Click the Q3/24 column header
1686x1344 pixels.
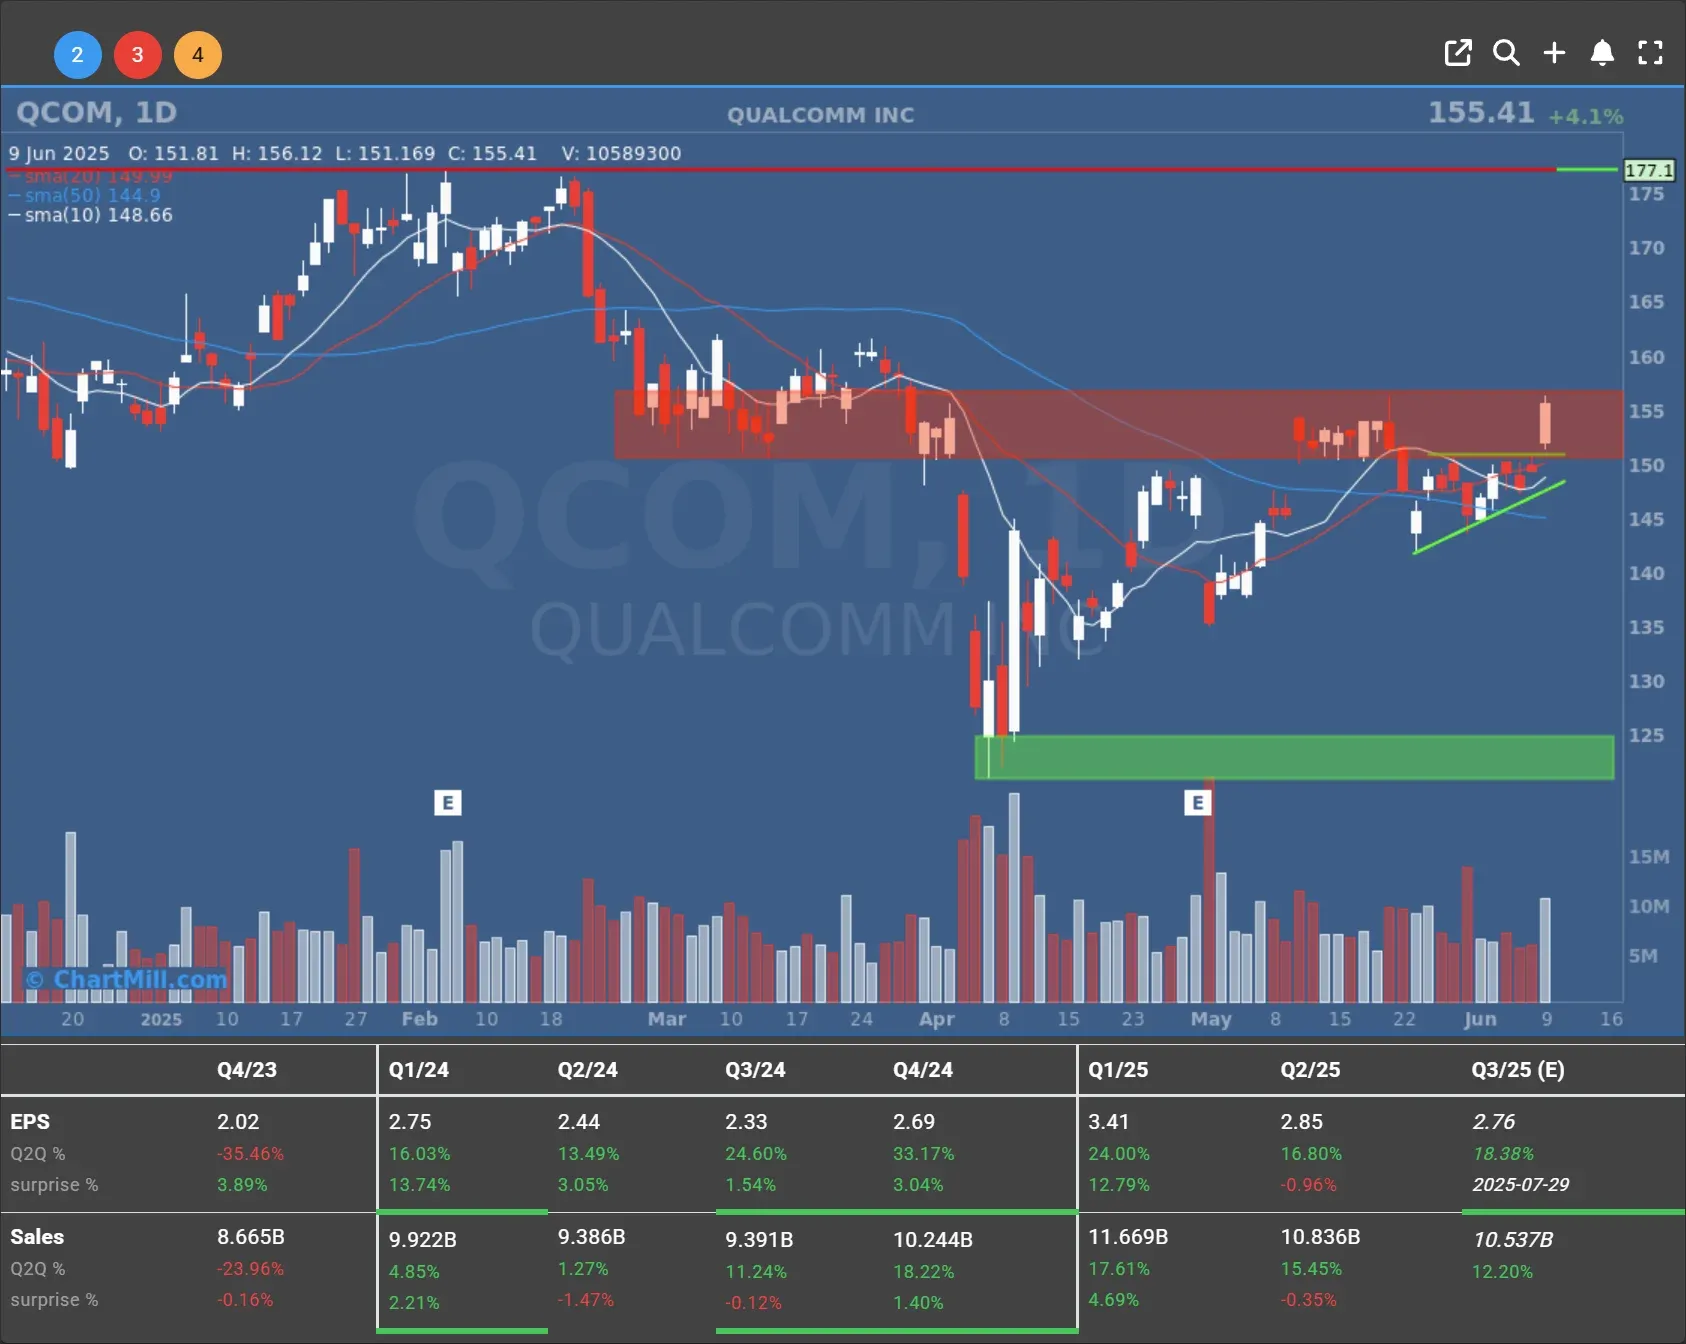click(x=755, y=1069)
